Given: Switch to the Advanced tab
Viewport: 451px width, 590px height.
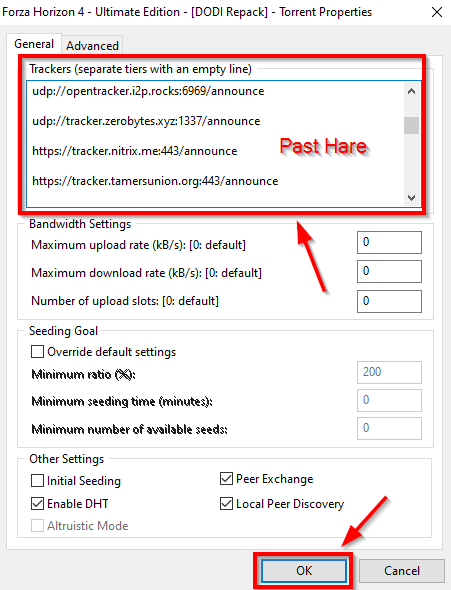Looking at the screenshot, I should (92, 46).
